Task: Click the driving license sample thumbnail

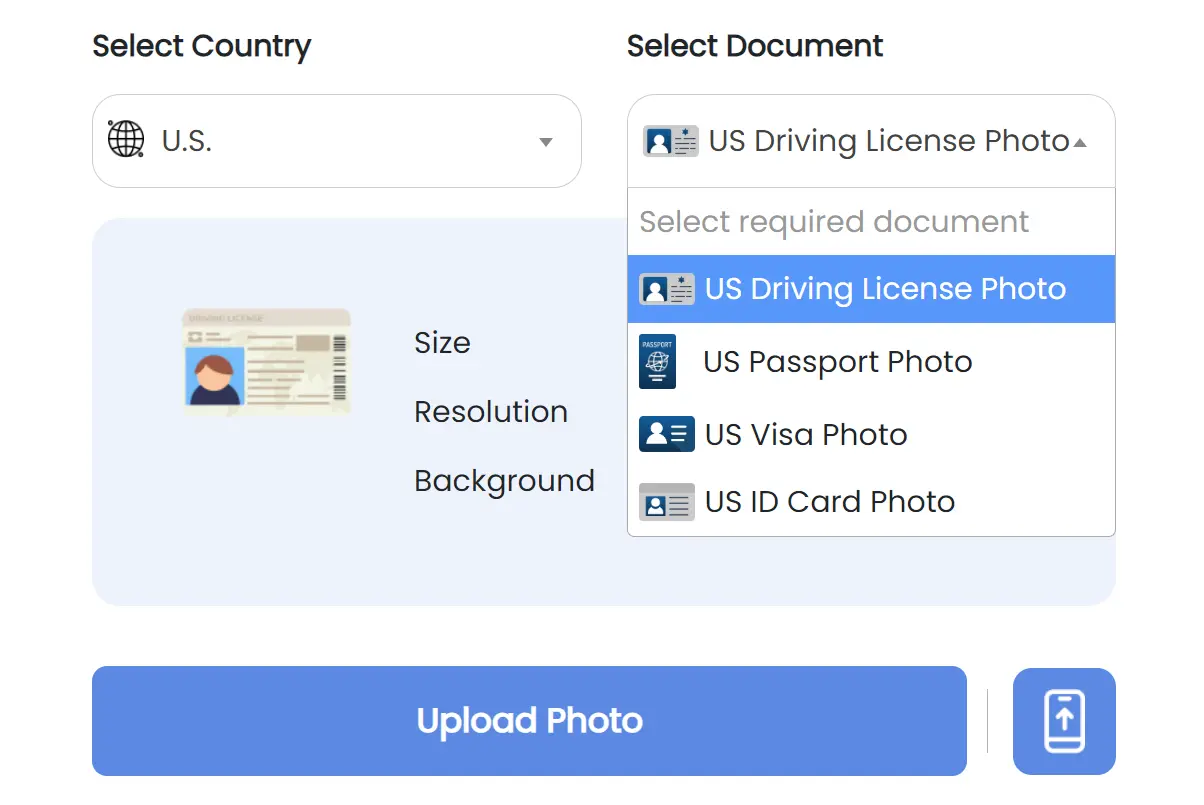Action: pos(266,362)
